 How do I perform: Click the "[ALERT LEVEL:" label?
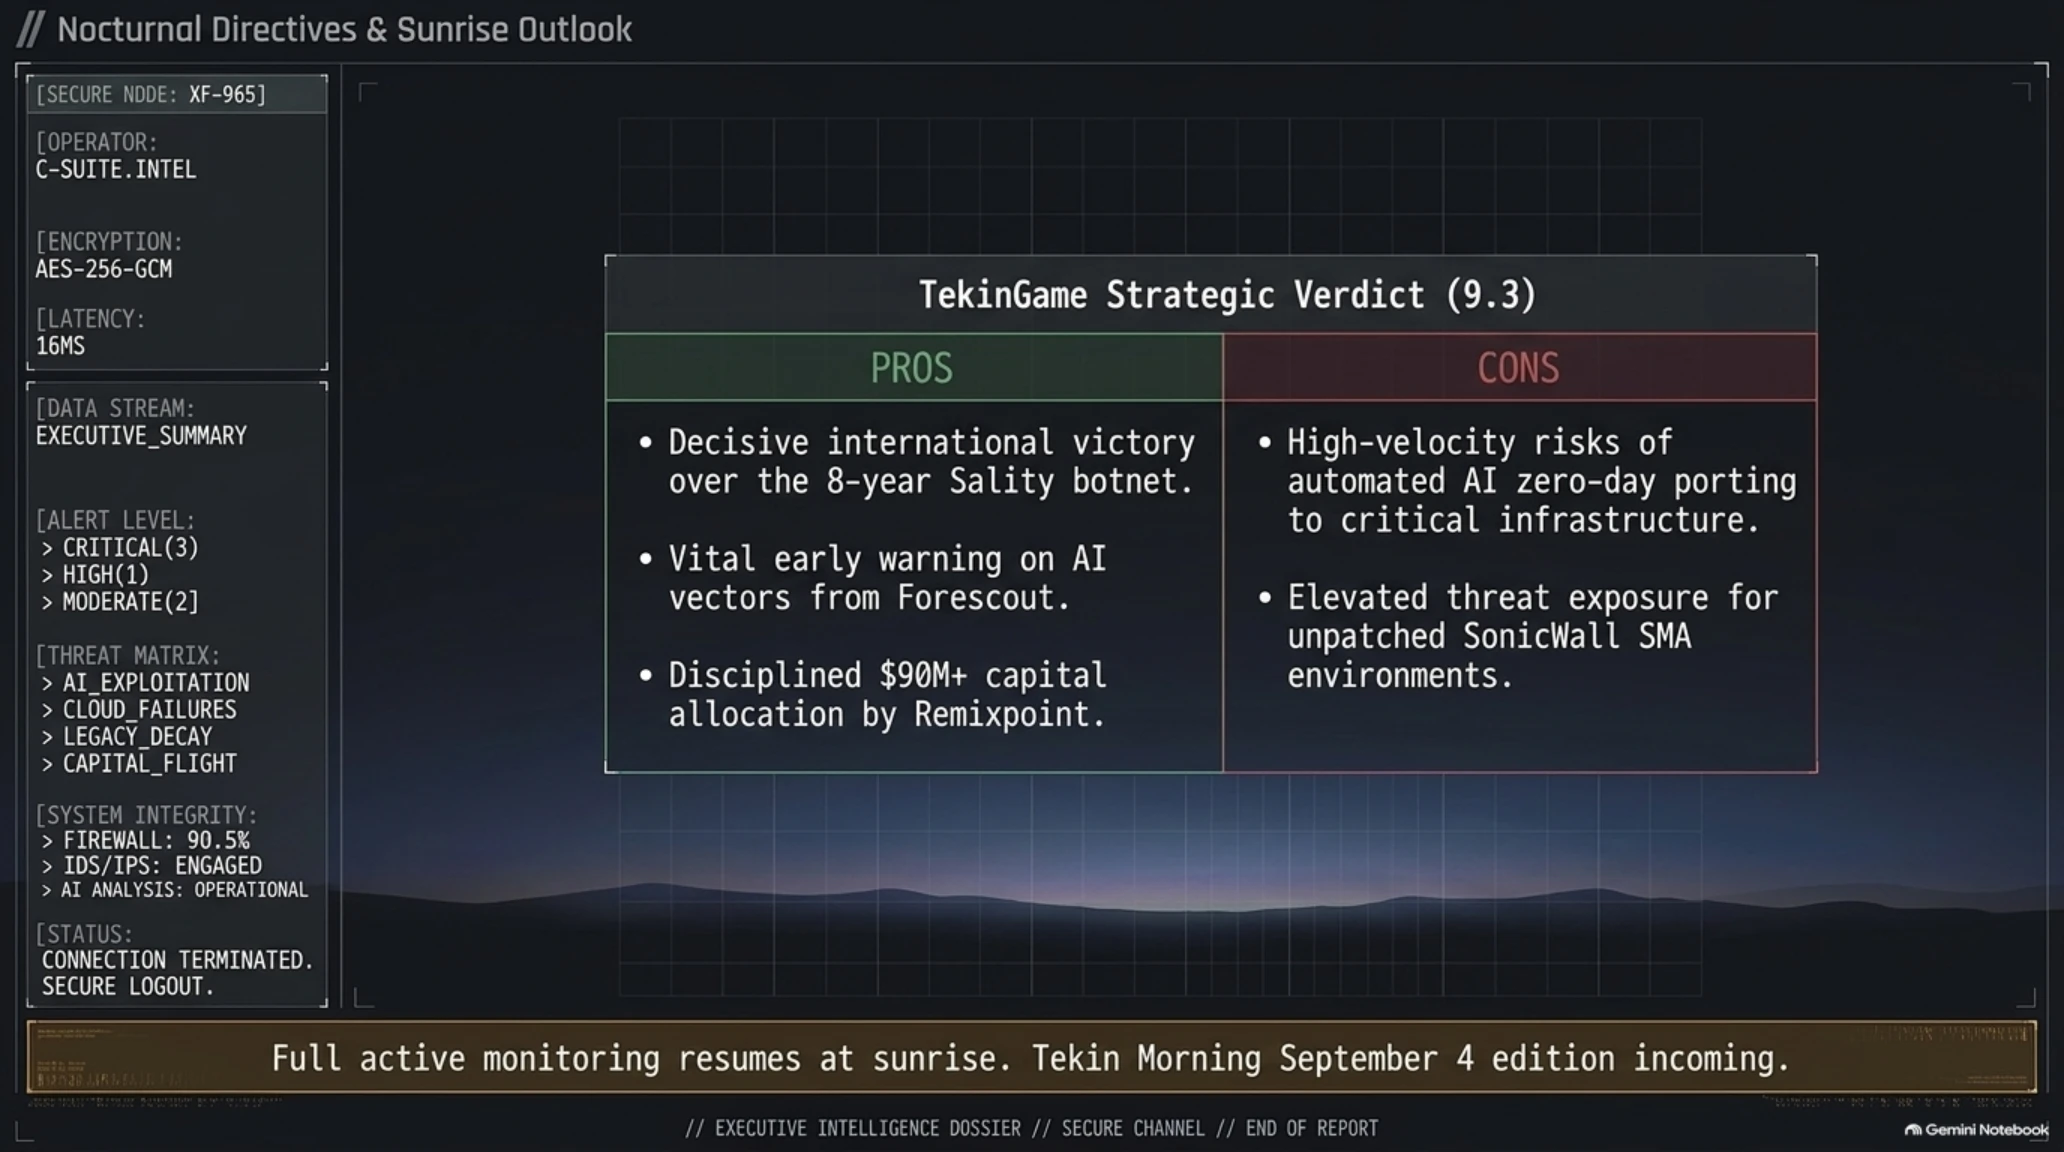pos(115,521)
